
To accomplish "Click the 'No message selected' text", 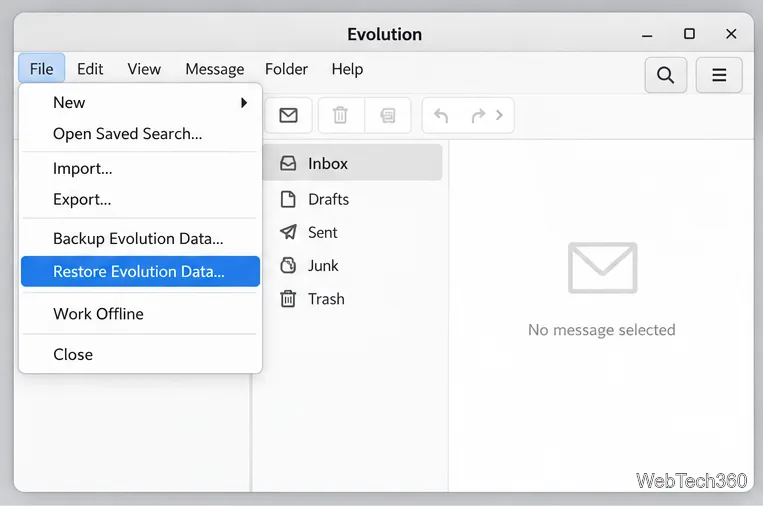I will 601,330.
